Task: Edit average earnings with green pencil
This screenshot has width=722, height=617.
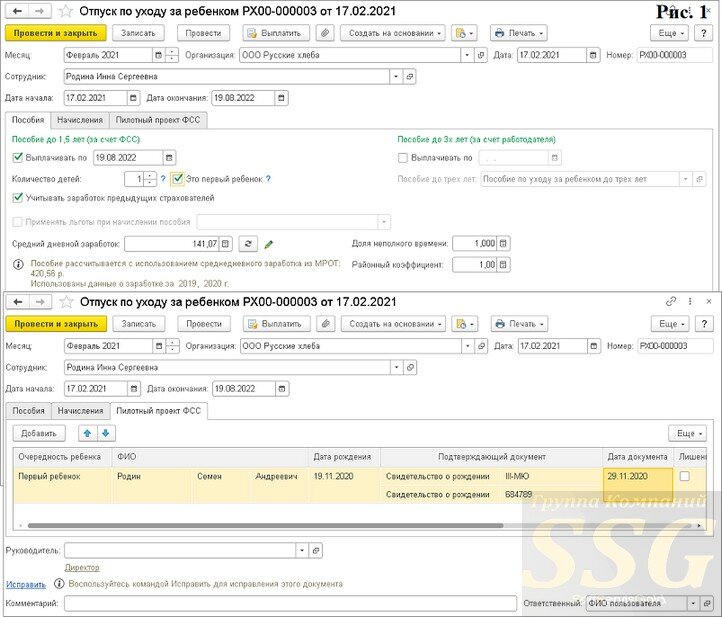Action: [269, 244]
